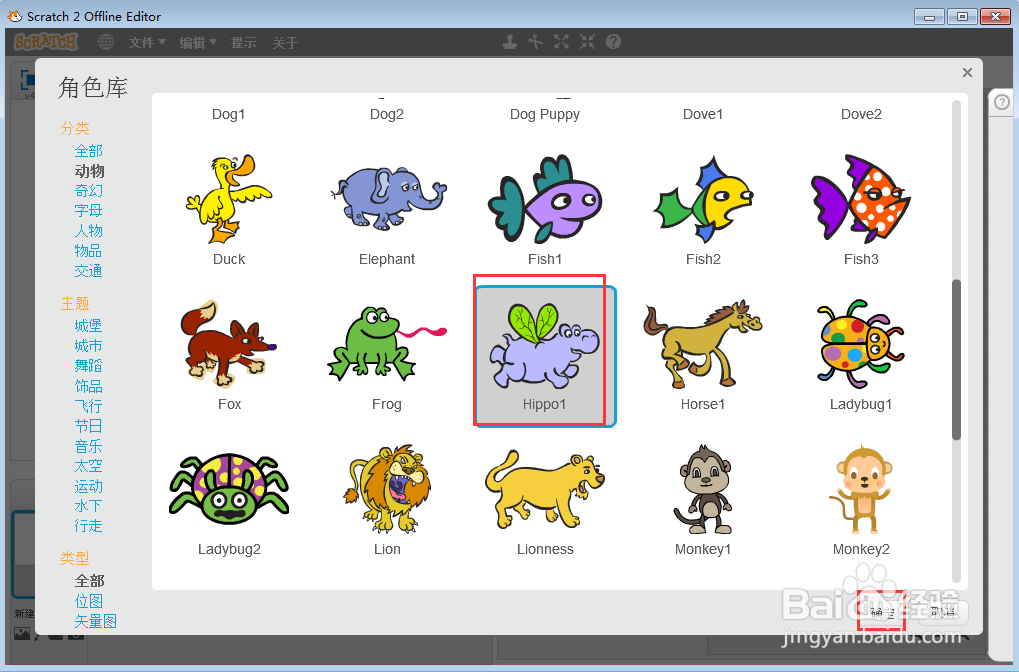
Task: Click the Dog2 label
Action: click(387, 114)
